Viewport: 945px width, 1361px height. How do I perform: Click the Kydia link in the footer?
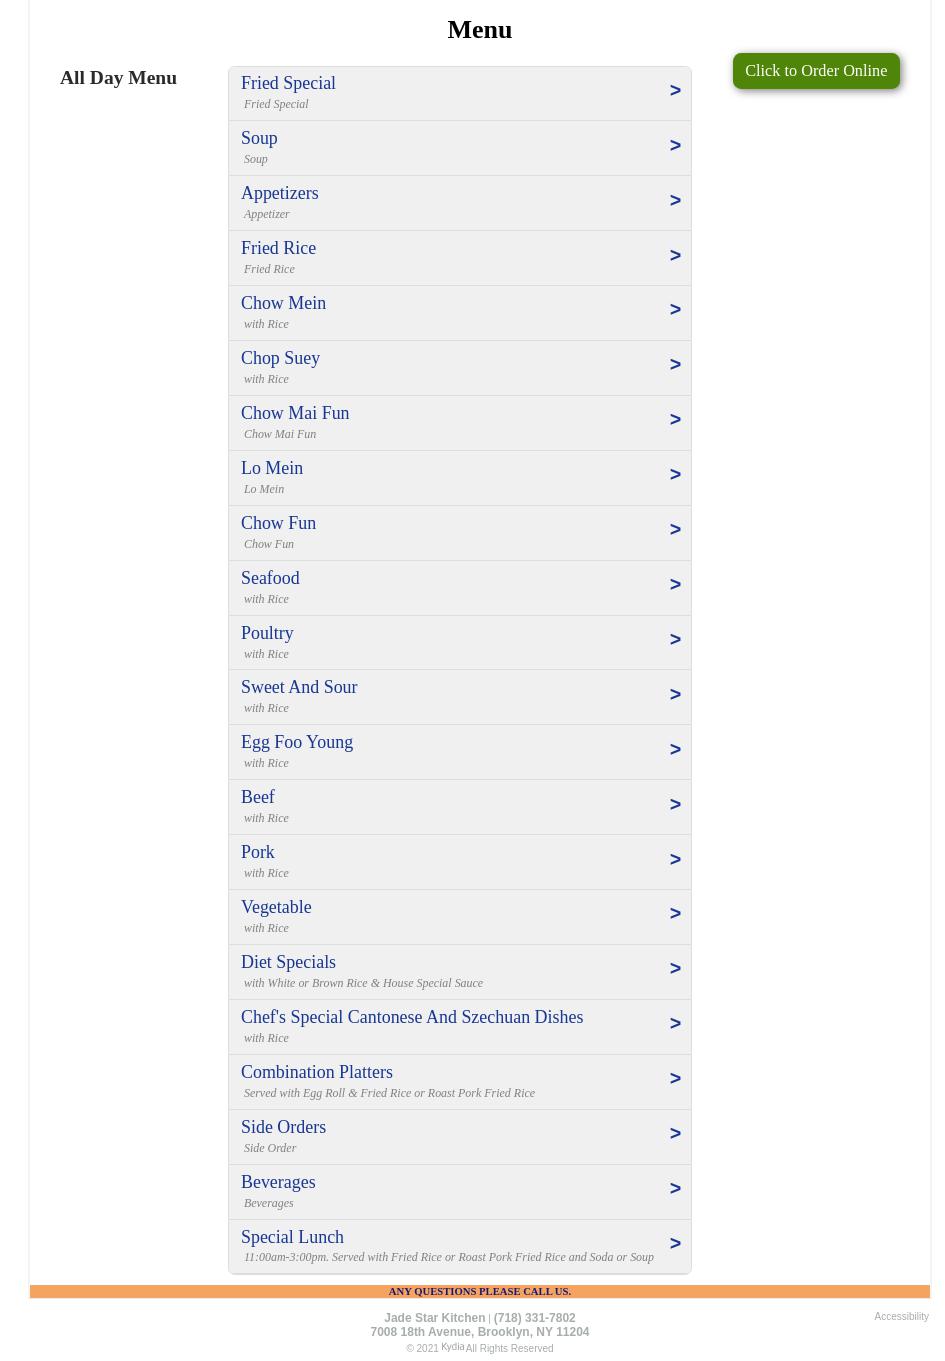[452, 1347]
